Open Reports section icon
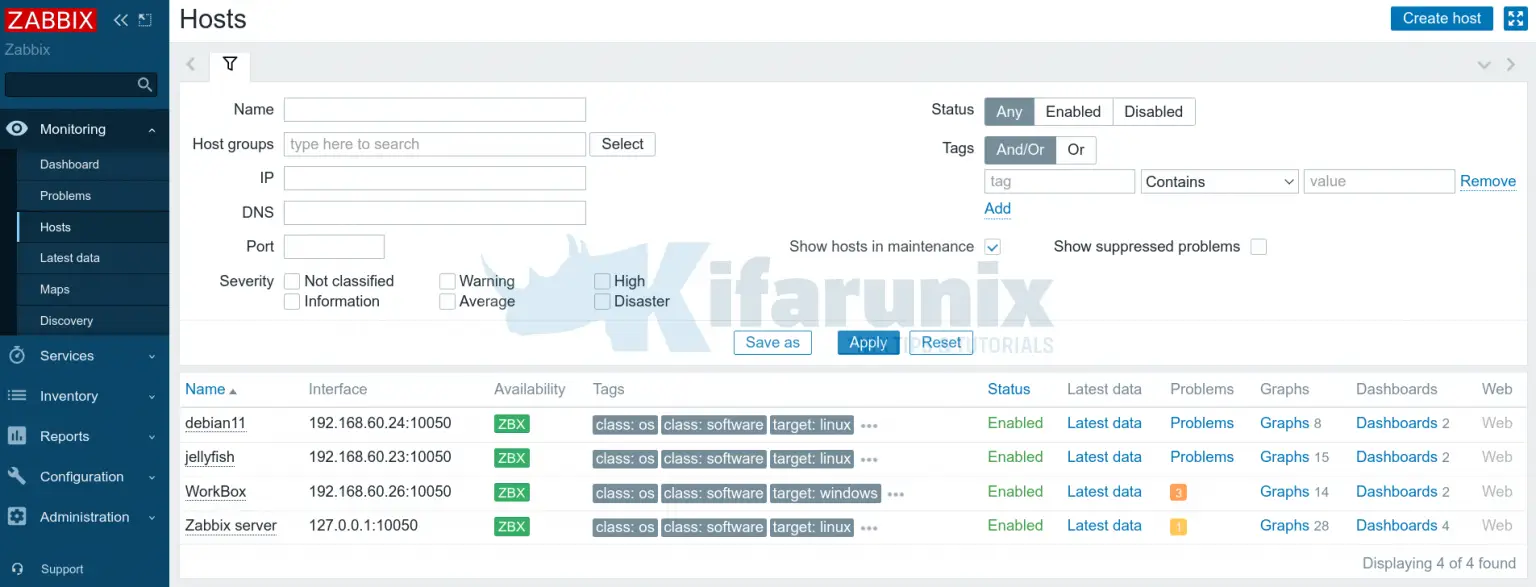Viewport: 1536px width, 587px height. (x=16, y=436)
